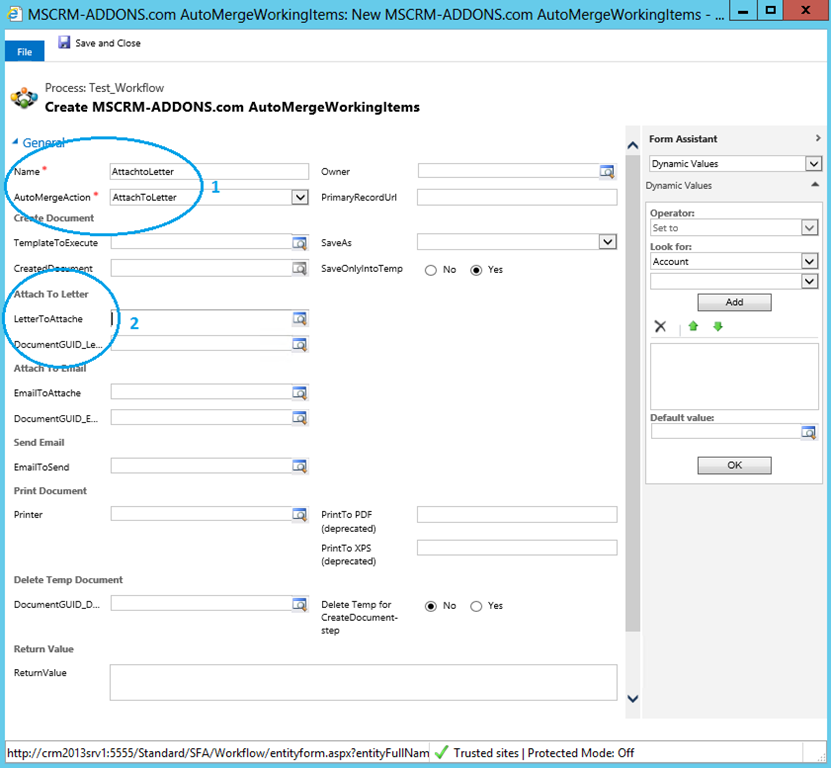The width and height of the screenshot is (831, 768).
Task: Open lookup for TemplateToExecute field
Action: (299, 243)
